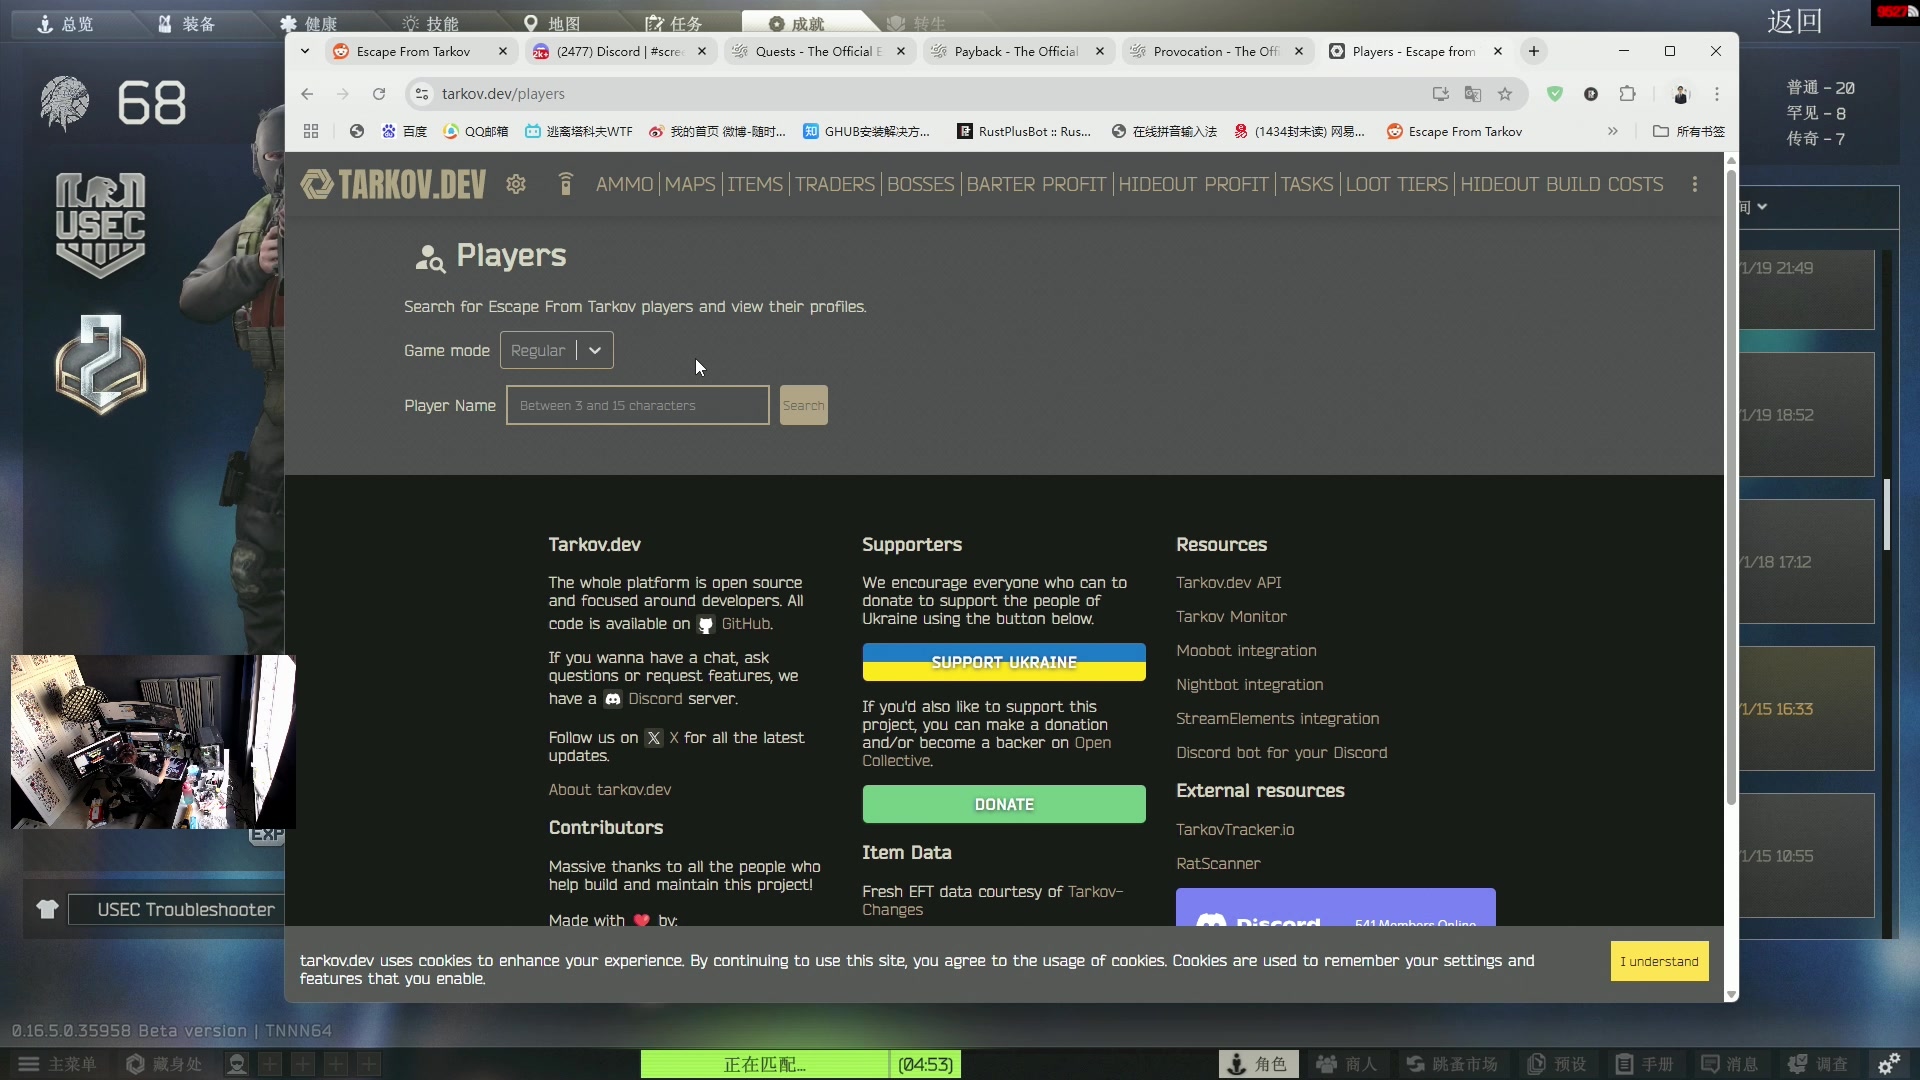This screenshot has width=1920, height=1080.
Task: Open a new browser tab with plus
Action: [1533, 51]
